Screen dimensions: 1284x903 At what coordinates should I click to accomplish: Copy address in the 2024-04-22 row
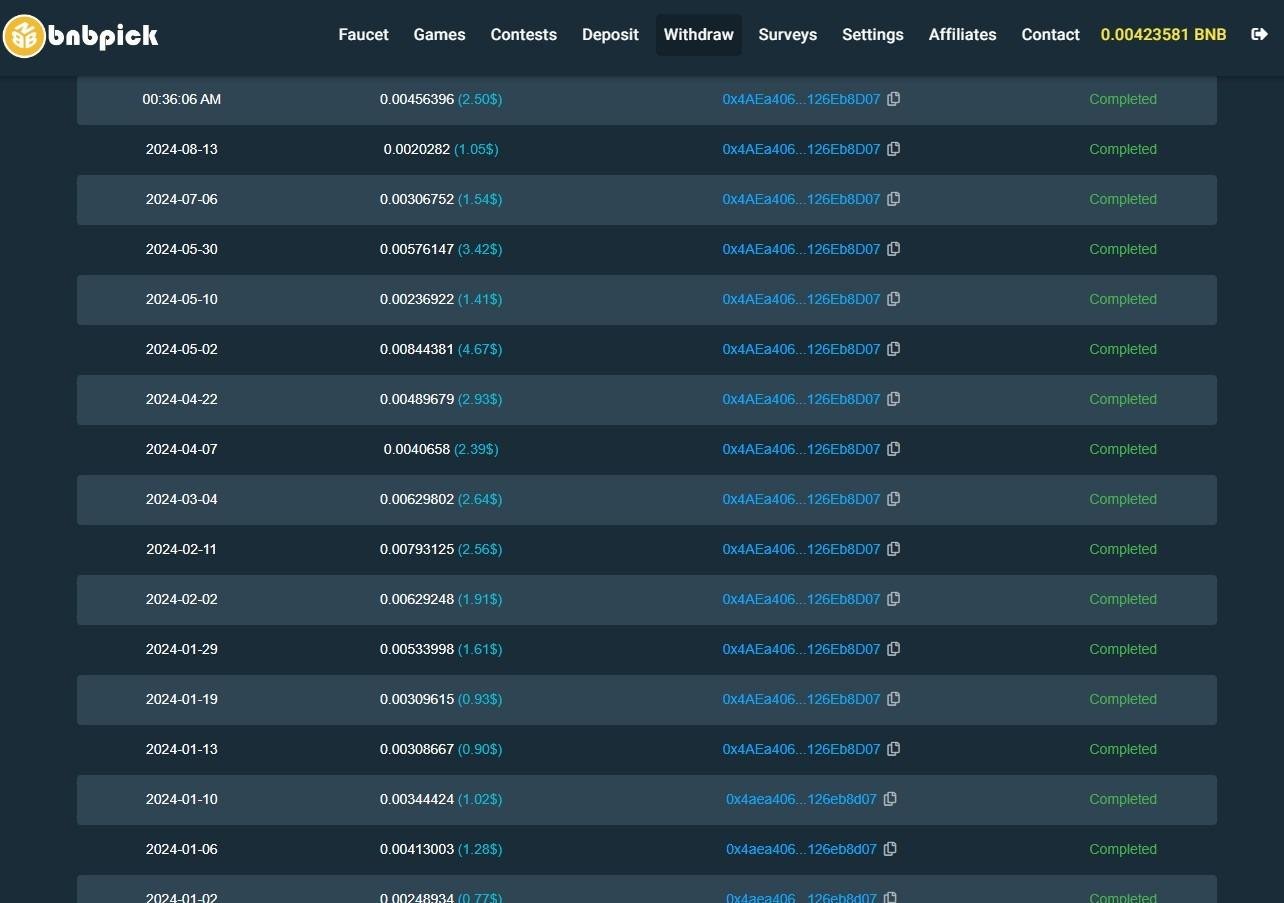coord(894,399)
